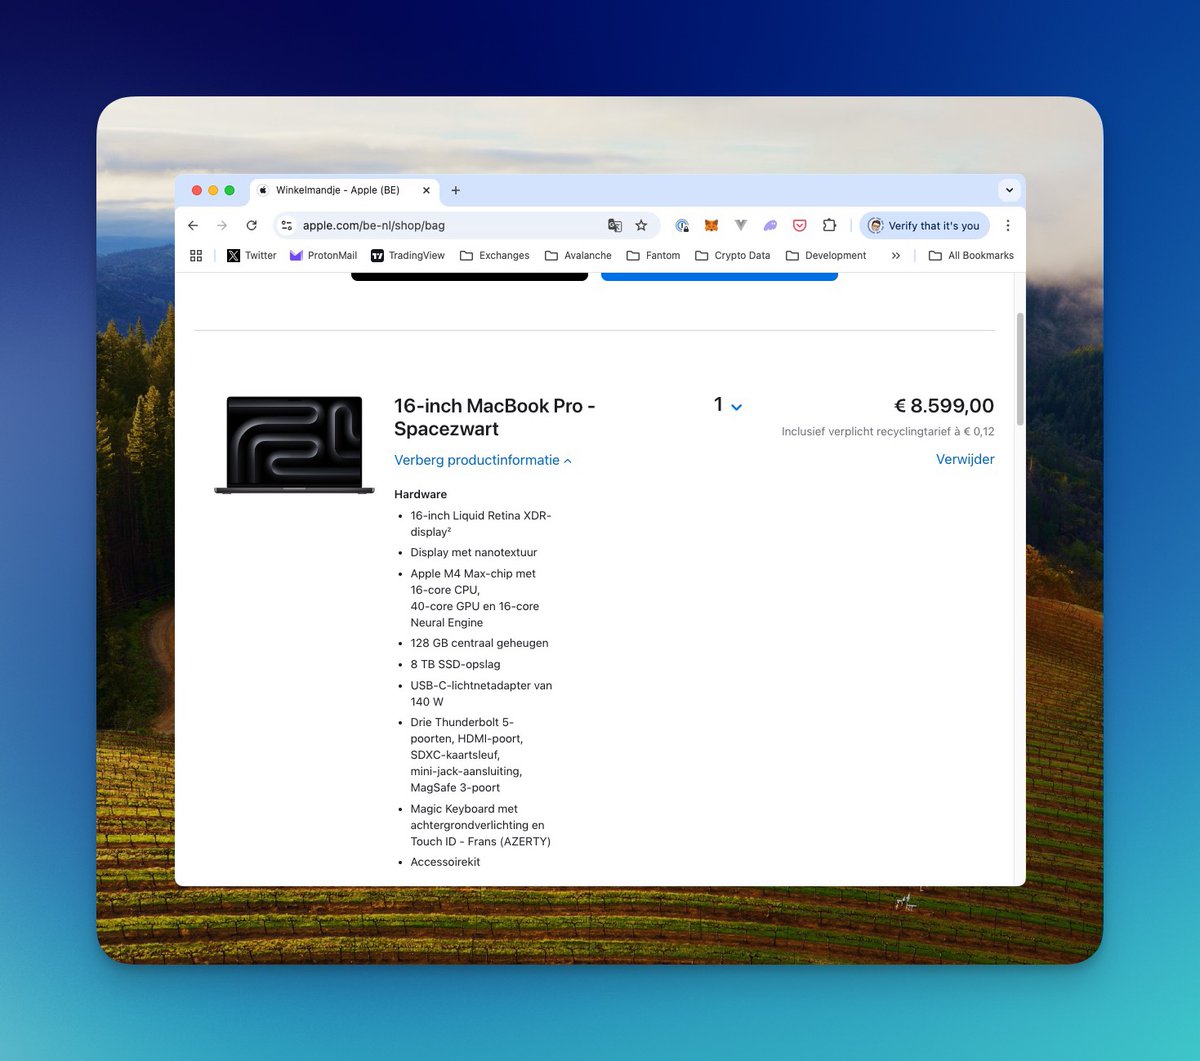This screenshot has width=1200, height=1061.
Task: Click the forward navigation arrow
Action: (x=222, y=226)
